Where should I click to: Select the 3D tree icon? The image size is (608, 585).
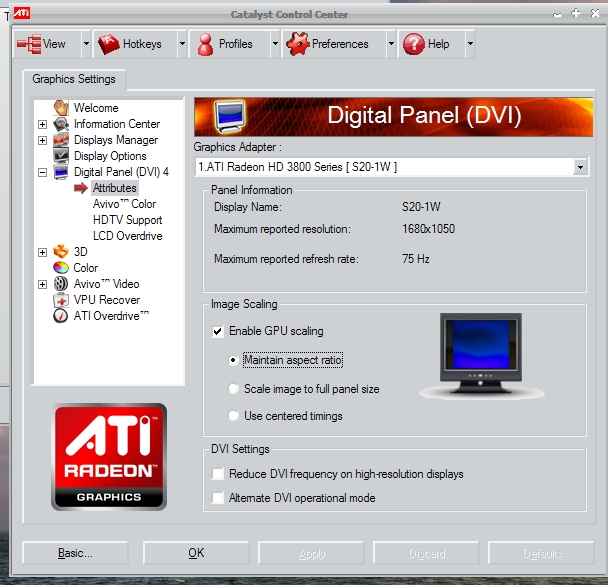(x=61, y=252)
